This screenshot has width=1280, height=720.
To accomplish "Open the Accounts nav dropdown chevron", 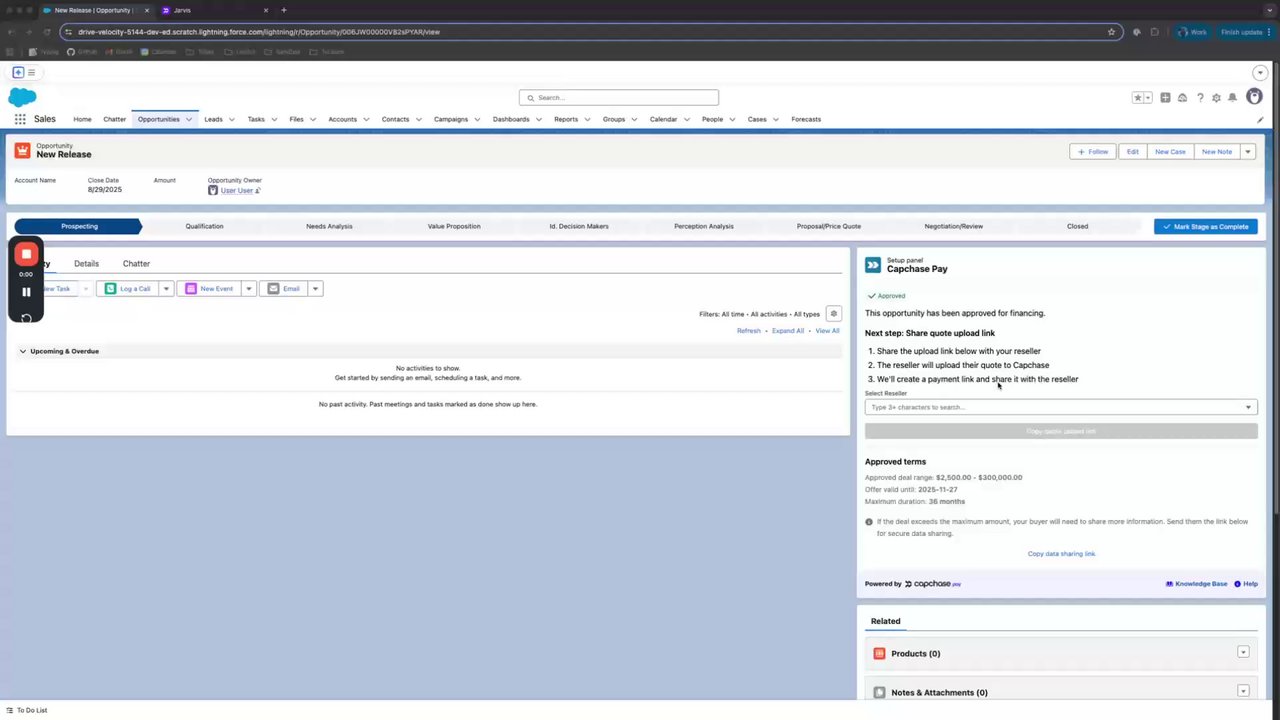I will tap(366, 120).
